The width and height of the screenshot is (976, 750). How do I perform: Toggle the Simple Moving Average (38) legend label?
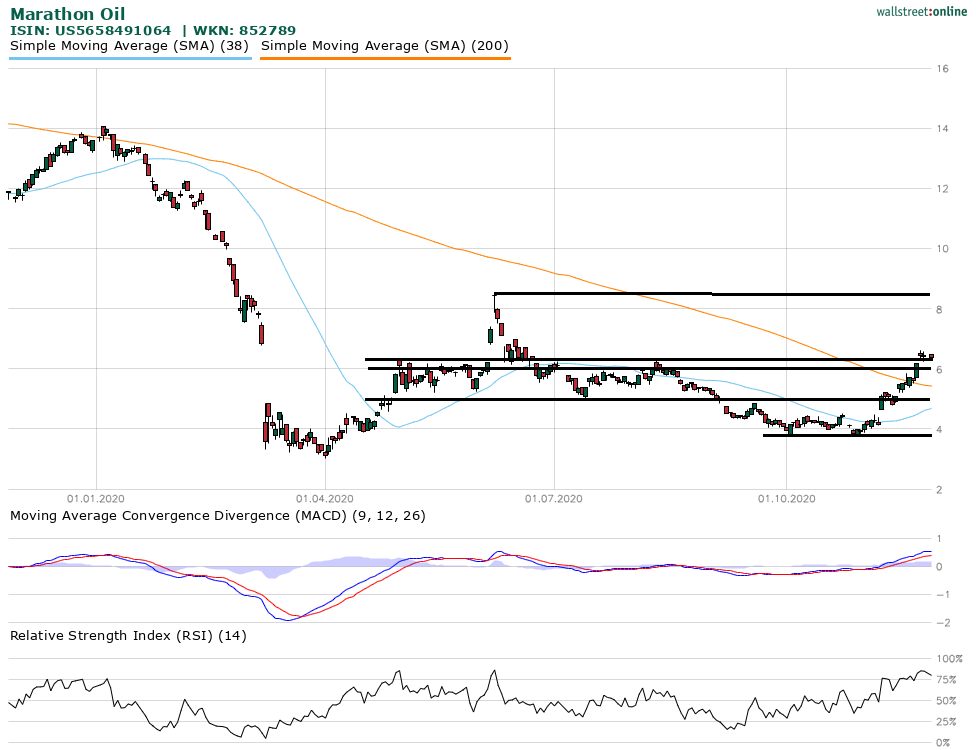click(130, 46)
